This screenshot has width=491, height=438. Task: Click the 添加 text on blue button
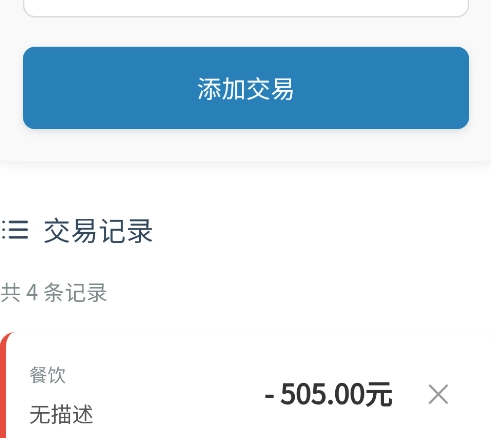(222, 89)
